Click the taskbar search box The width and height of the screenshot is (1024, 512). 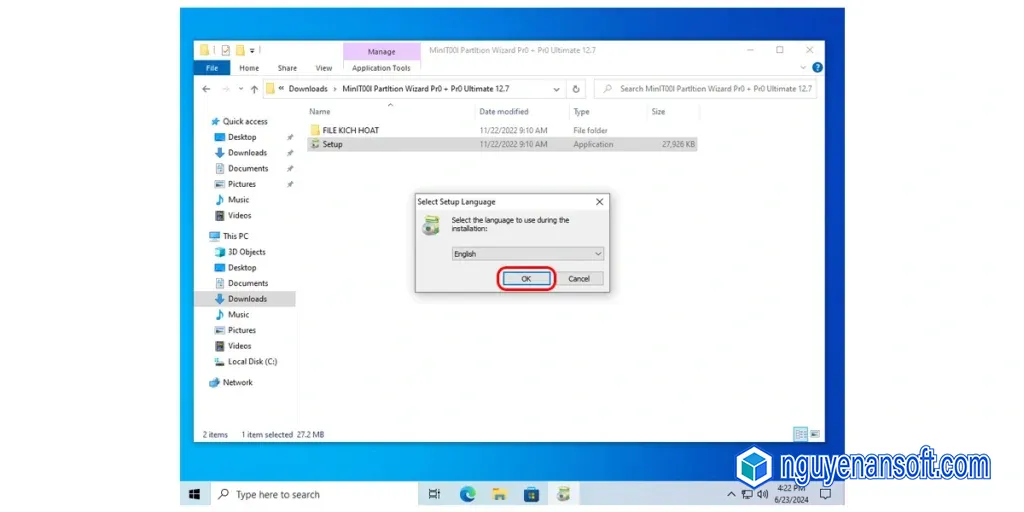313,494
